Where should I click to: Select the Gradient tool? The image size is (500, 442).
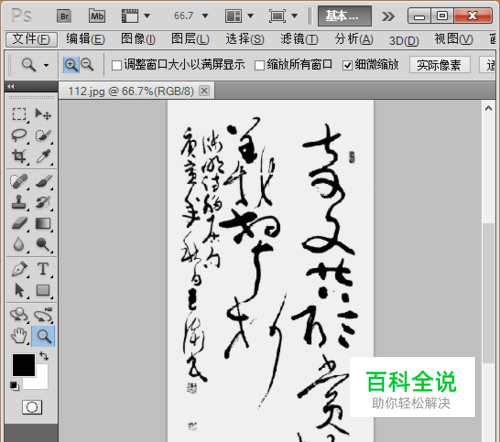point(43,223)
